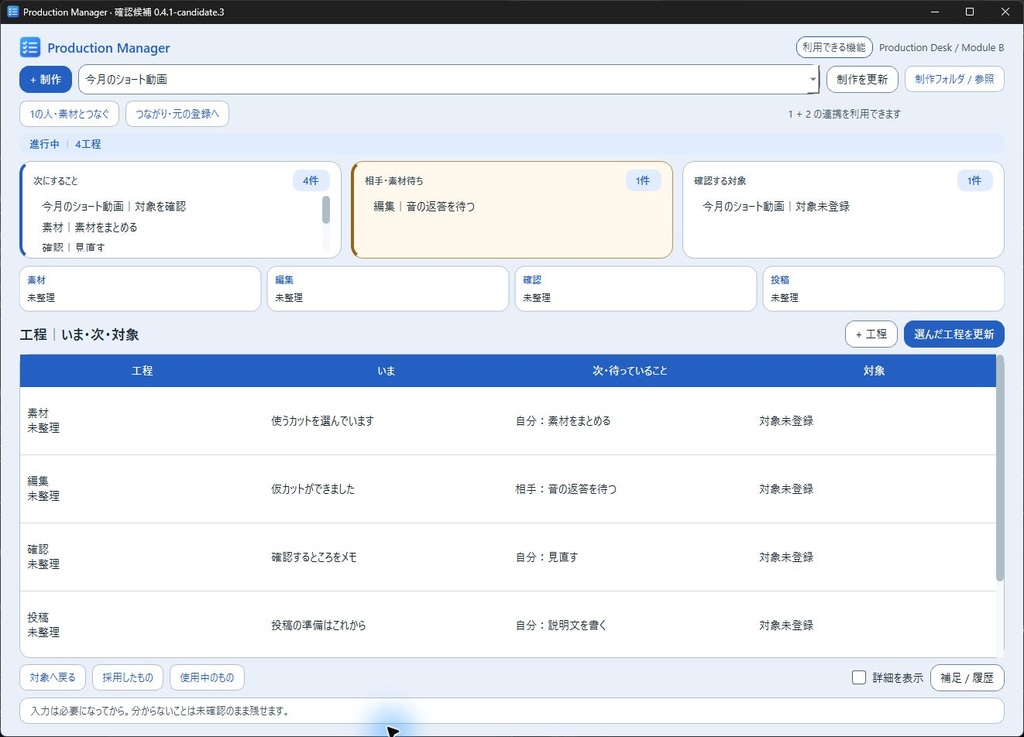The height and width of the screenshot is (737, 1024).
Task: Click the 利用できる機能 pill button
Action: [x=834, y=48]
